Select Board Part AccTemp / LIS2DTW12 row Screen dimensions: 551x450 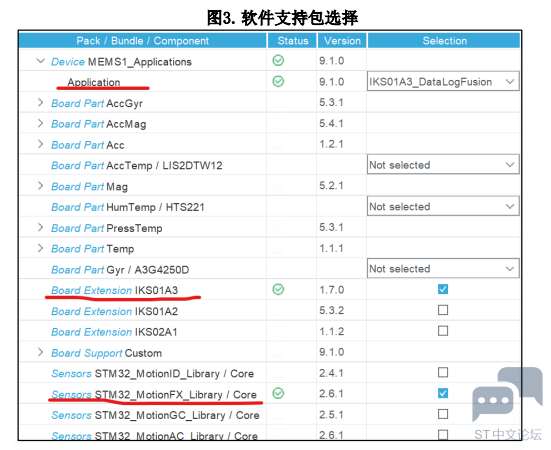137,165
